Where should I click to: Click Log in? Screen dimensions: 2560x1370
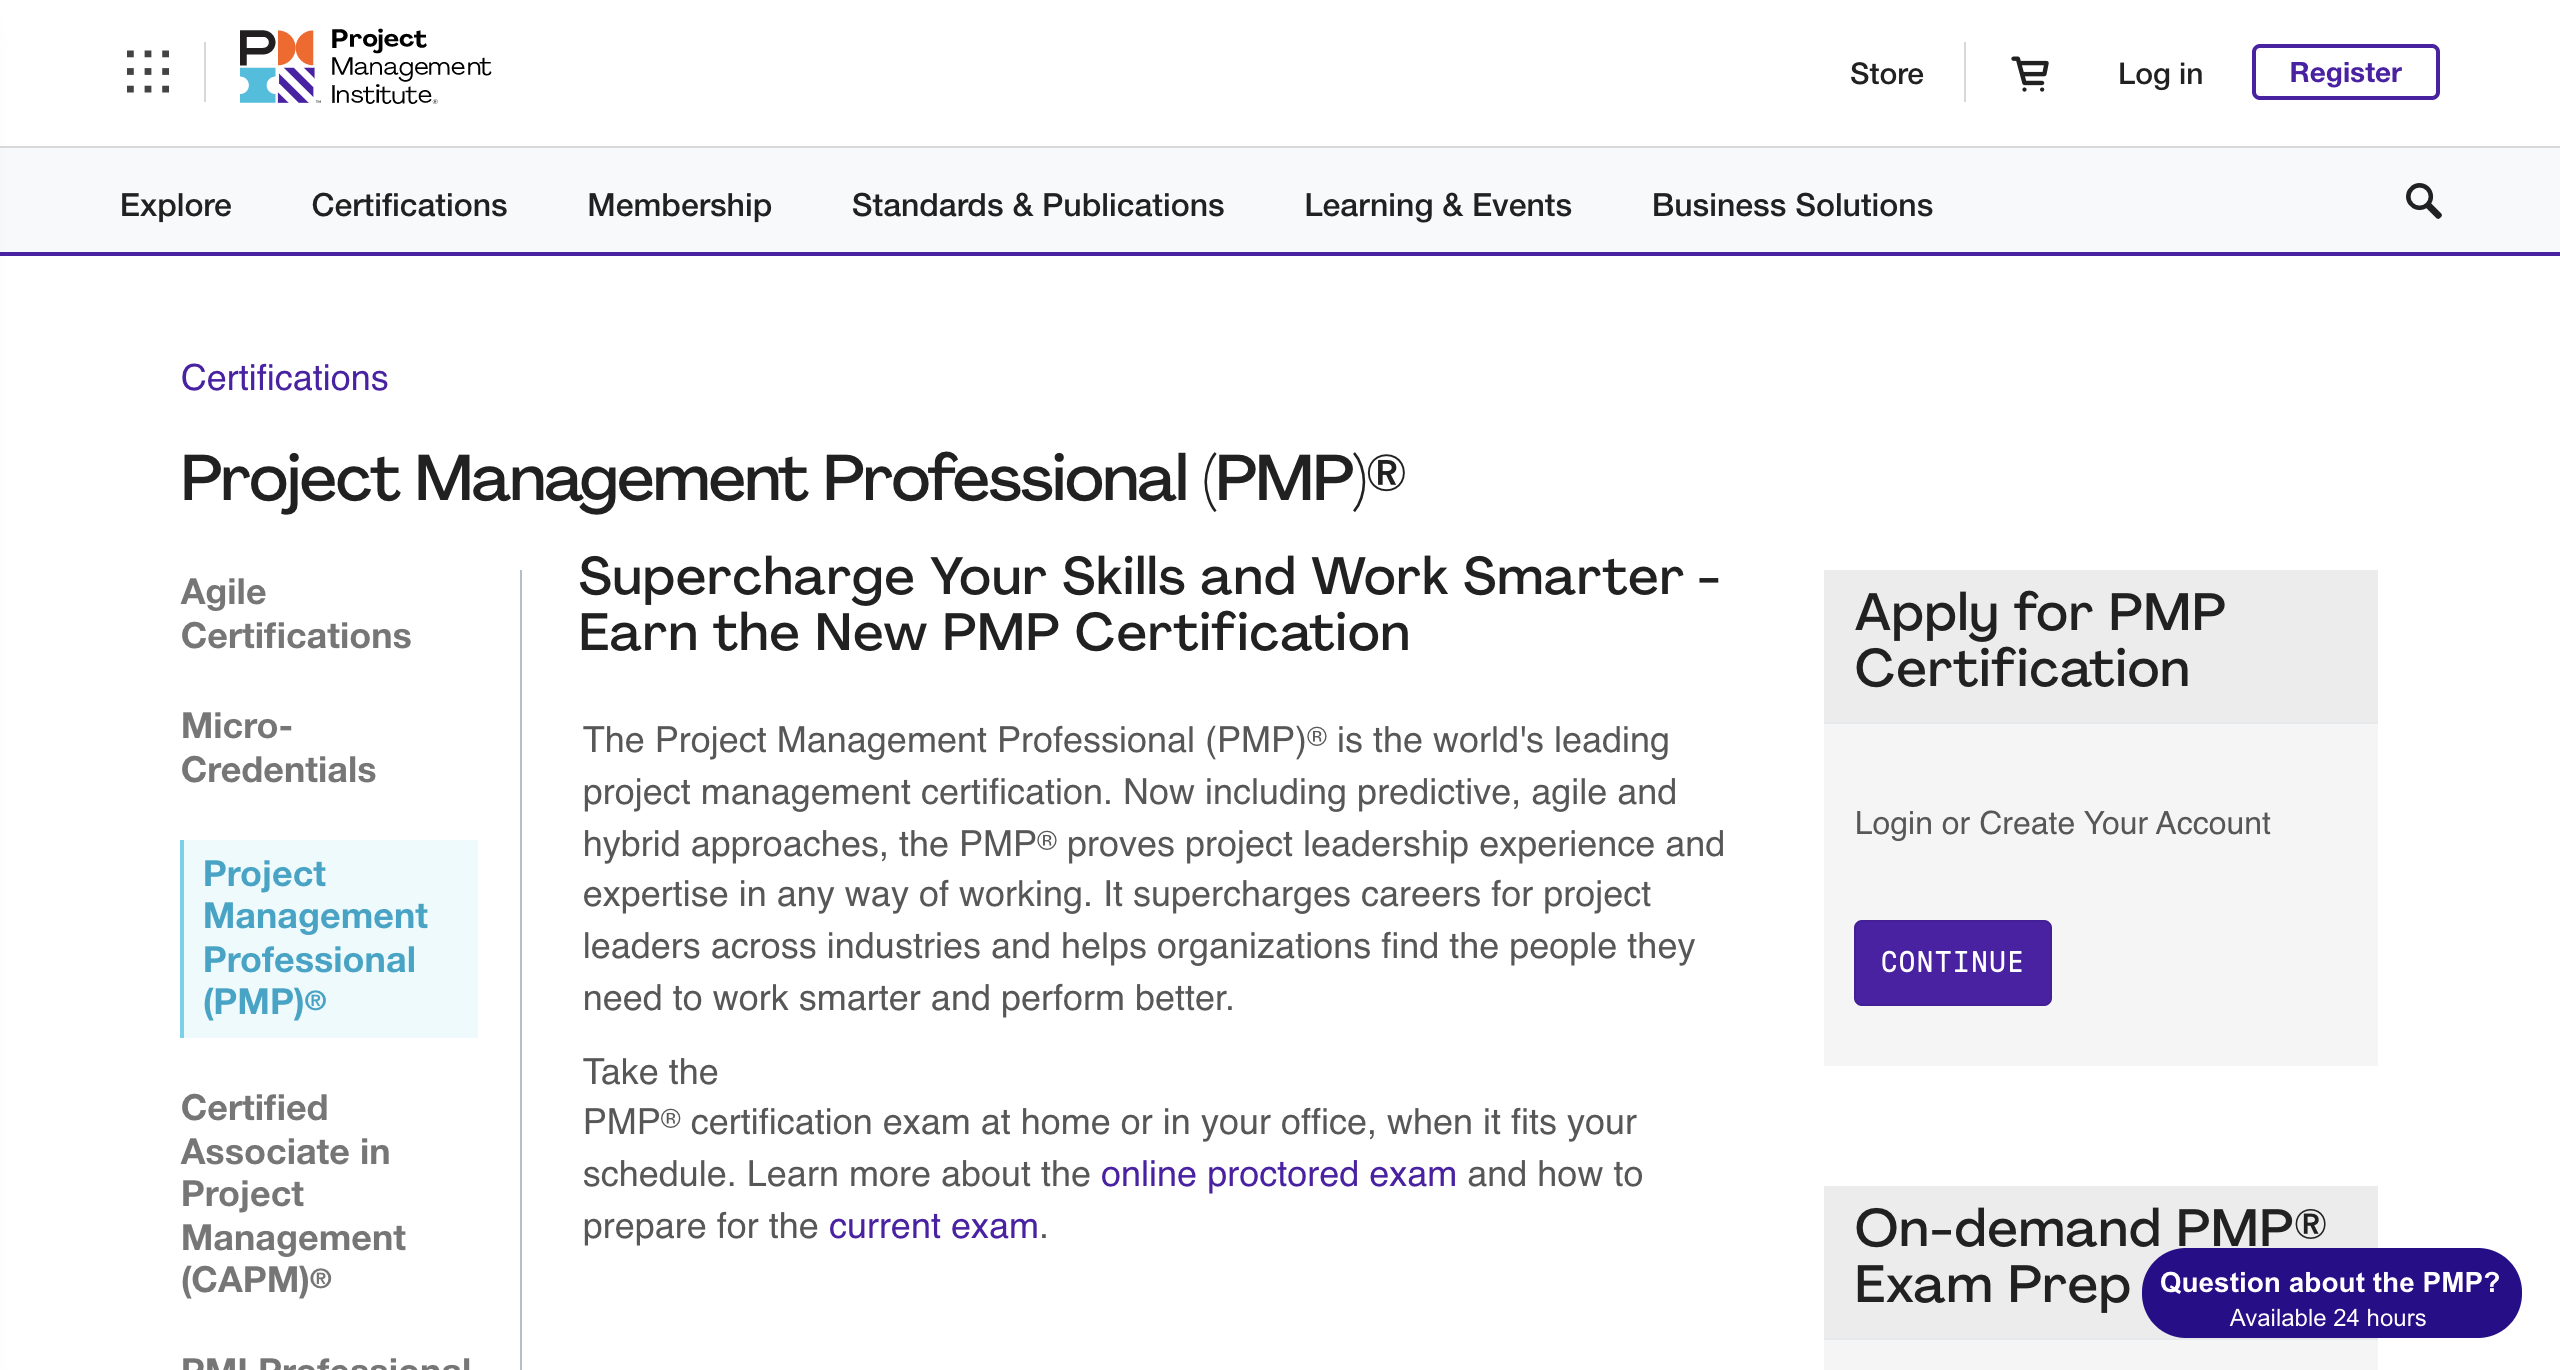[2160, 73]
